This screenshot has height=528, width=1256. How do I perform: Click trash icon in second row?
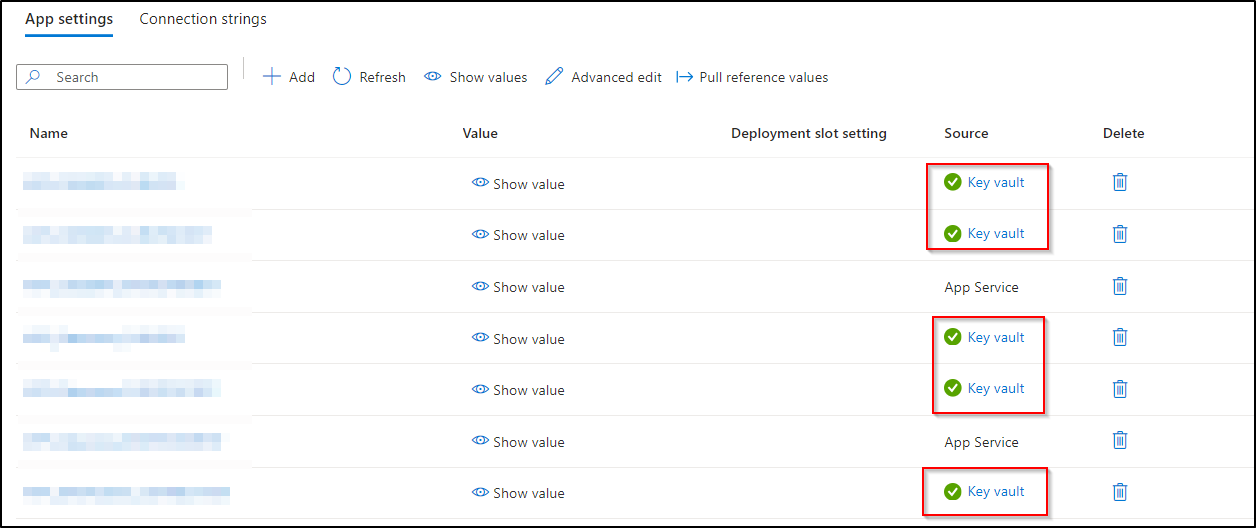pos(1120,234)
